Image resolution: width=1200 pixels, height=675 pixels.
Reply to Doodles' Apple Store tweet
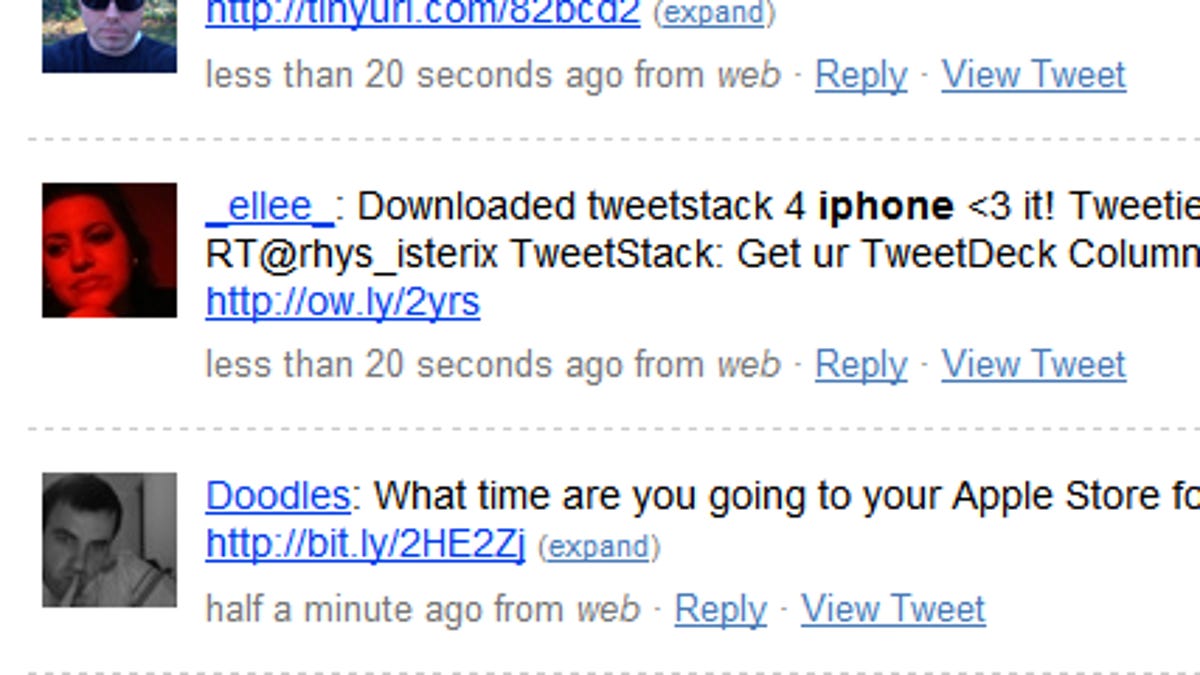(720, 609)
